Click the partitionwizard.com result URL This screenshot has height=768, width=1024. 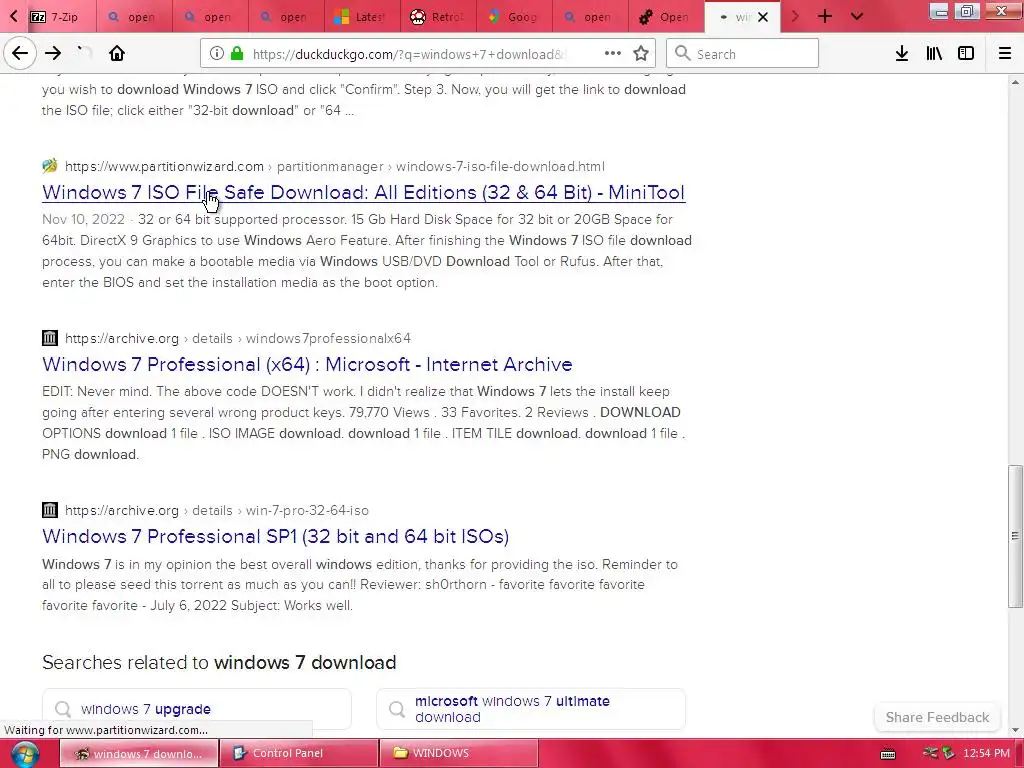334,167
